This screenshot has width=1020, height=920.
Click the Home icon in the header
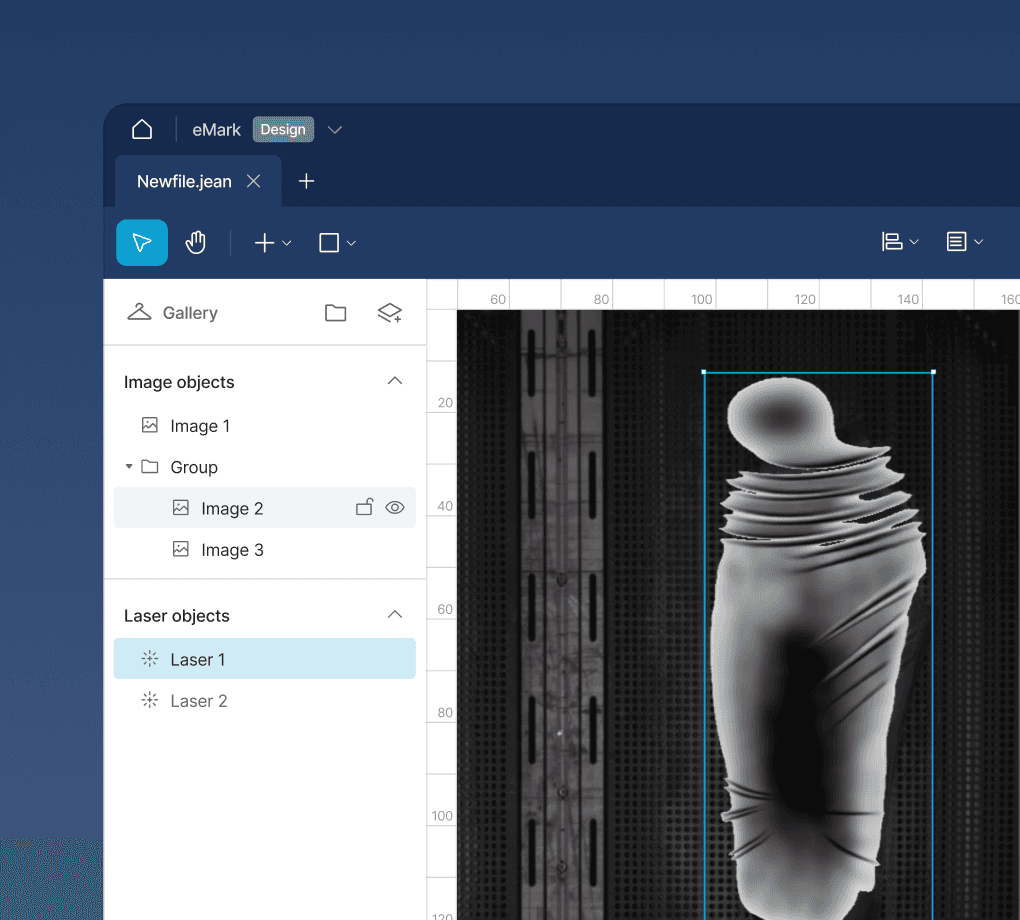[x=141, y=128]
